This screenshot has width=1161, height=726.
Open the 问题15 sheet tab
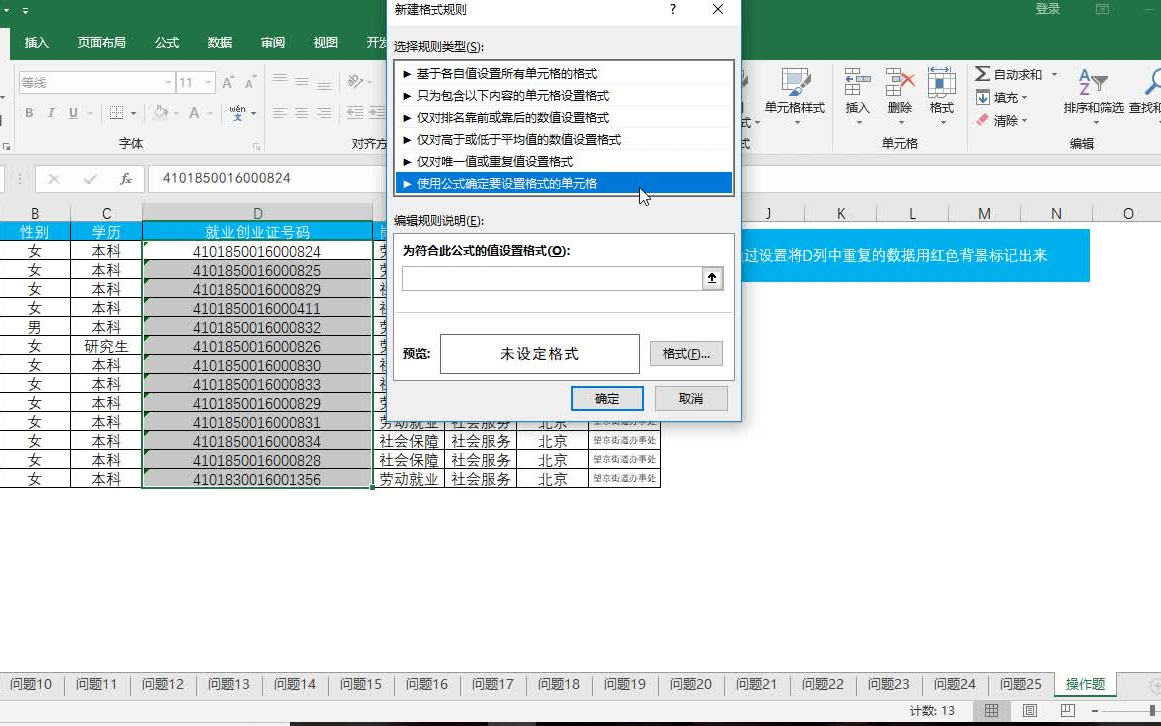(359, 684)
